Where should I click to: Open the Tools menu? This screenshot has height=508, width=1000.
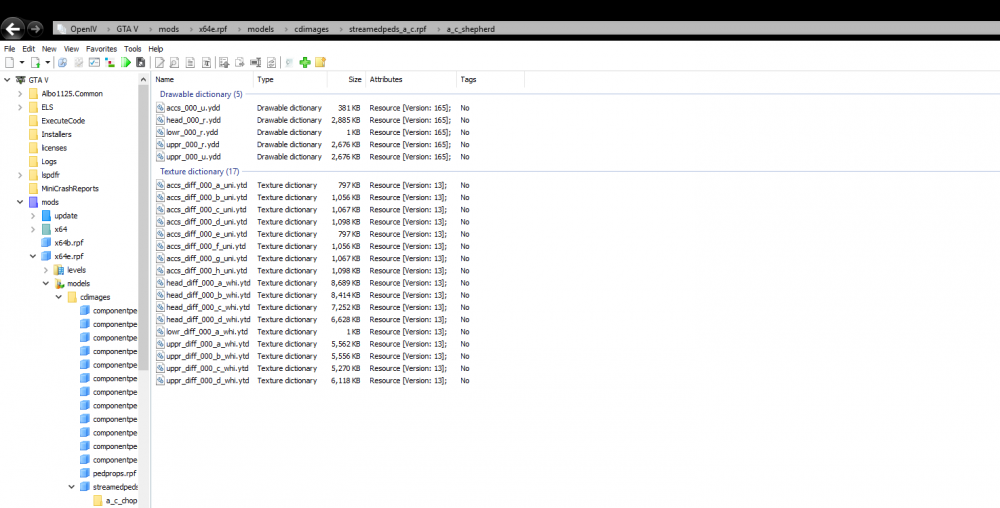[x=133, y=48]
